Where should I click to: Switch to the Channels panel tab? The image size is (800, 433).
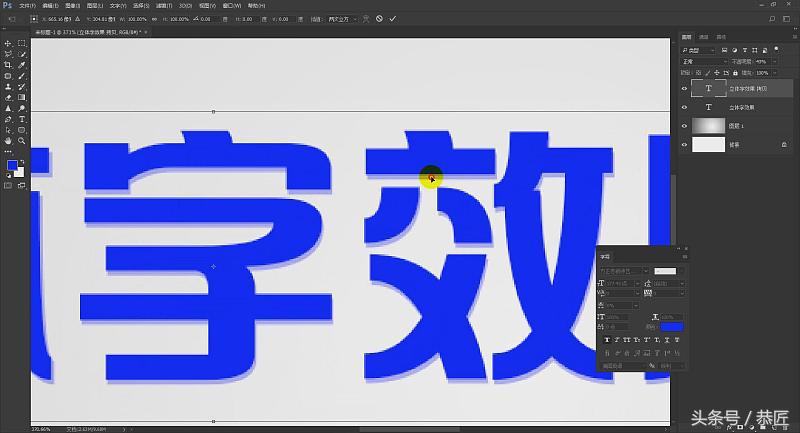704,37
